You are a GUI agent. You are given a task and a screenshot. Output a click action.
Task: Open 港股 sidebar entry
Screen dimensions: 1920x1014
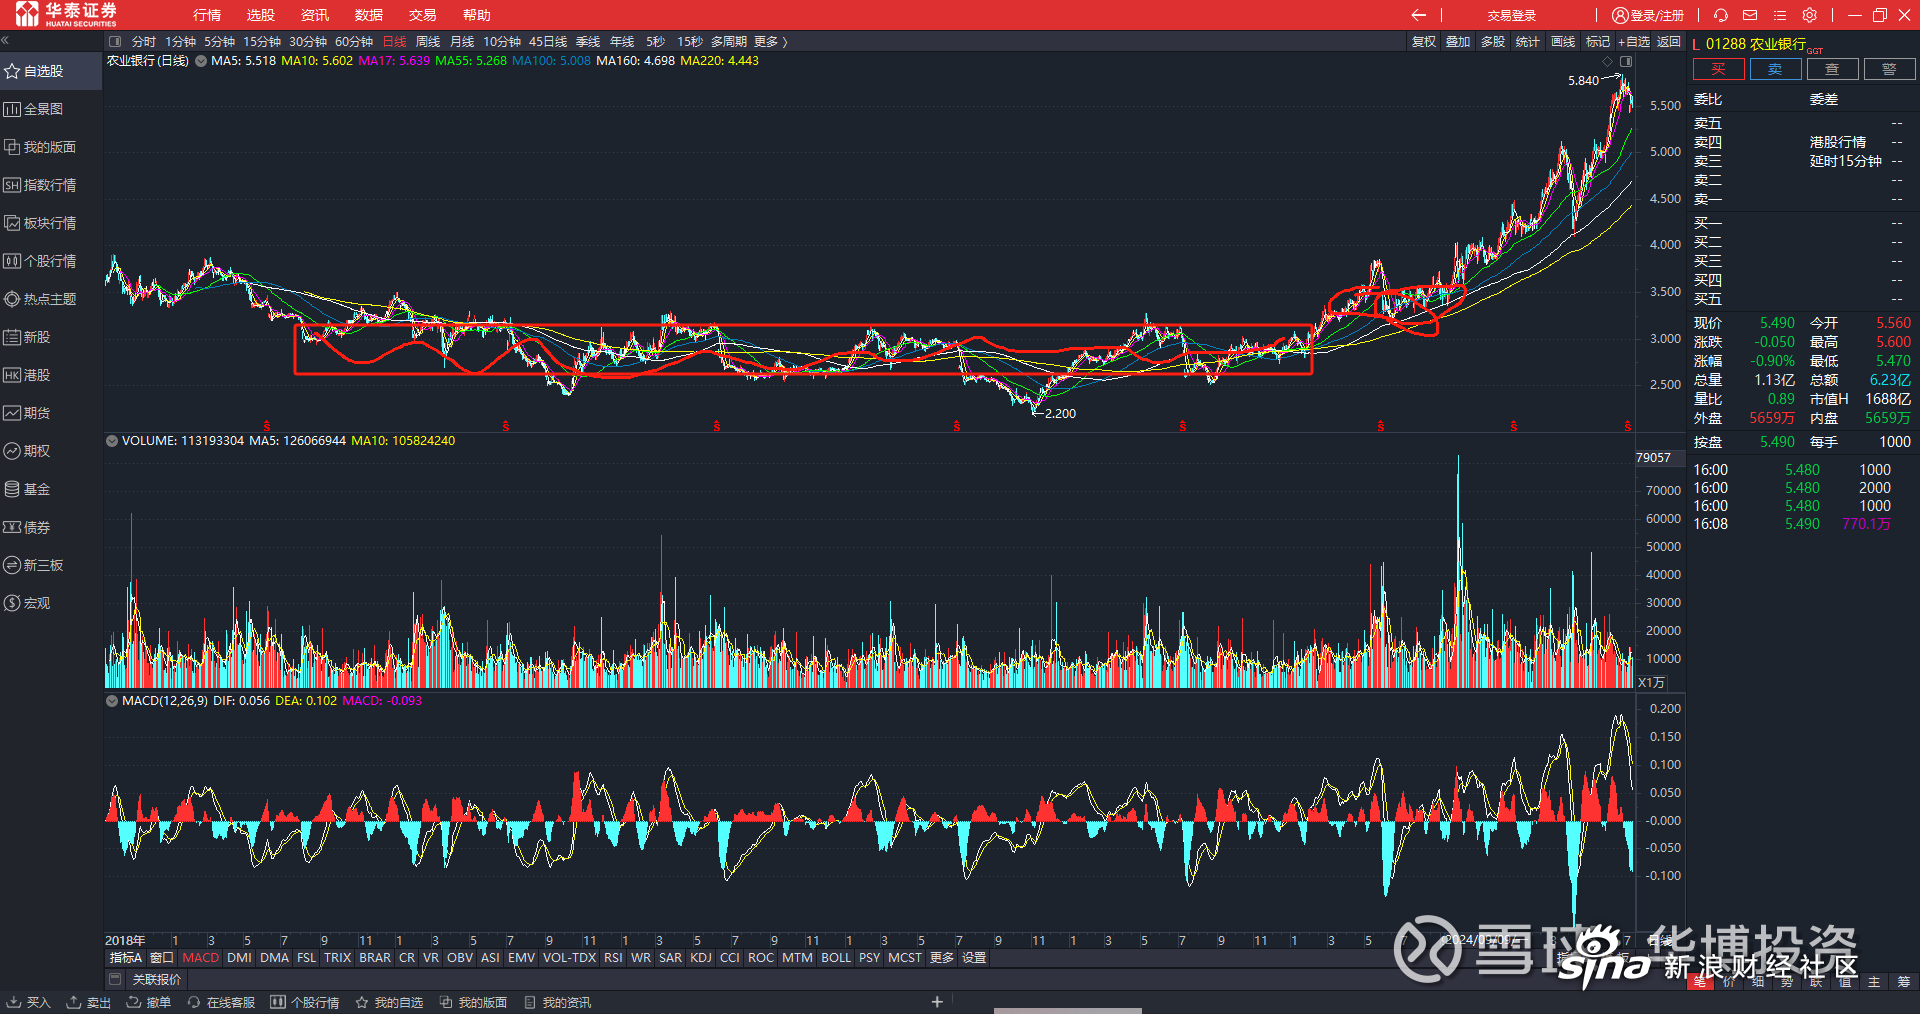point(28,375)
